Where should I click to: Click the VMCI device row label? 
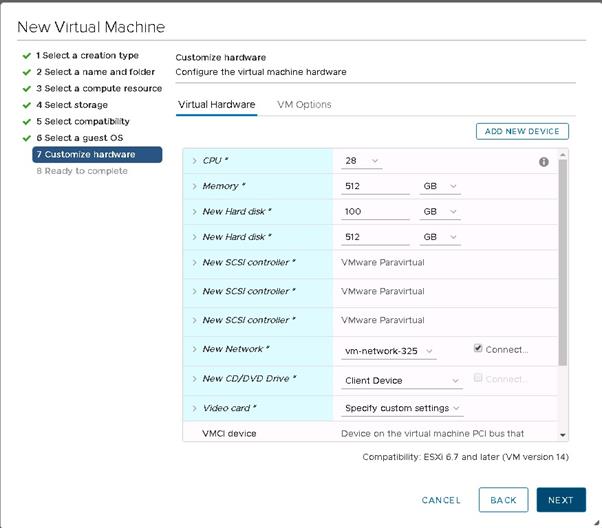[229, 434]
